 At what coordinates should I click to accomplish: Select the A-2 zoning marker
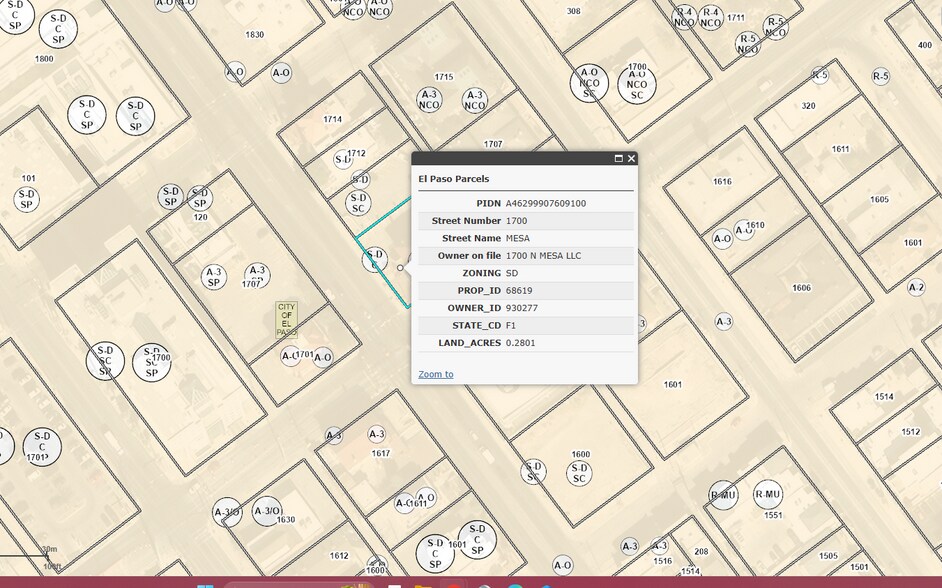pos(916,287)
